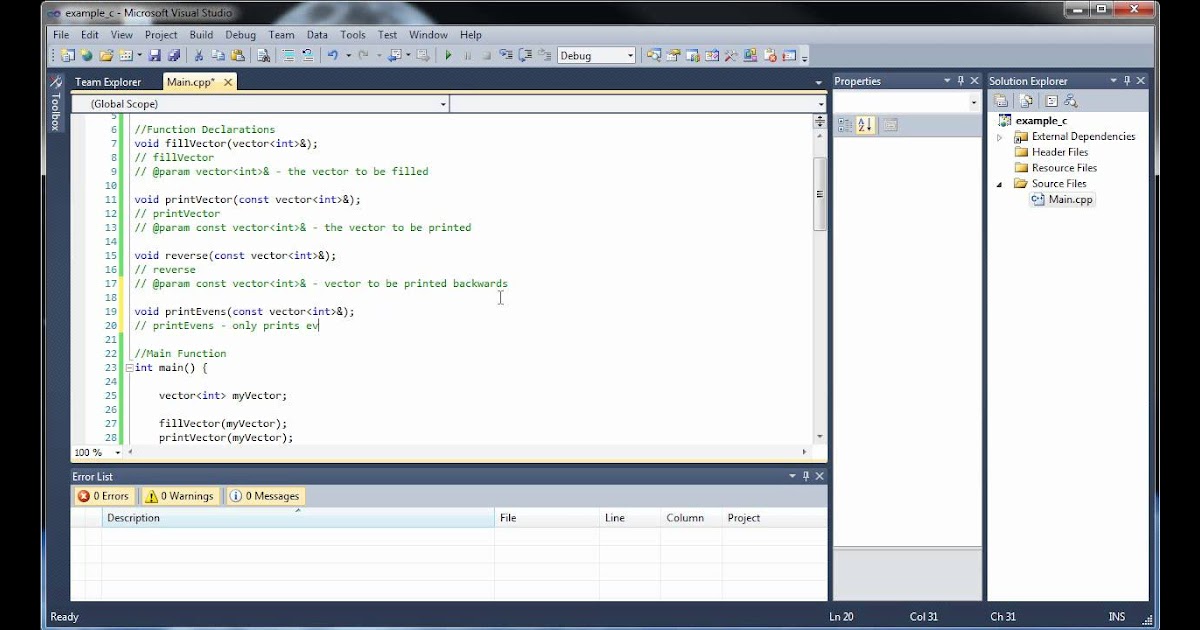Switch Properties to Categorized view
This screenshot has height=630, width=1200.
pyautogui.click(x=844, y=125)
